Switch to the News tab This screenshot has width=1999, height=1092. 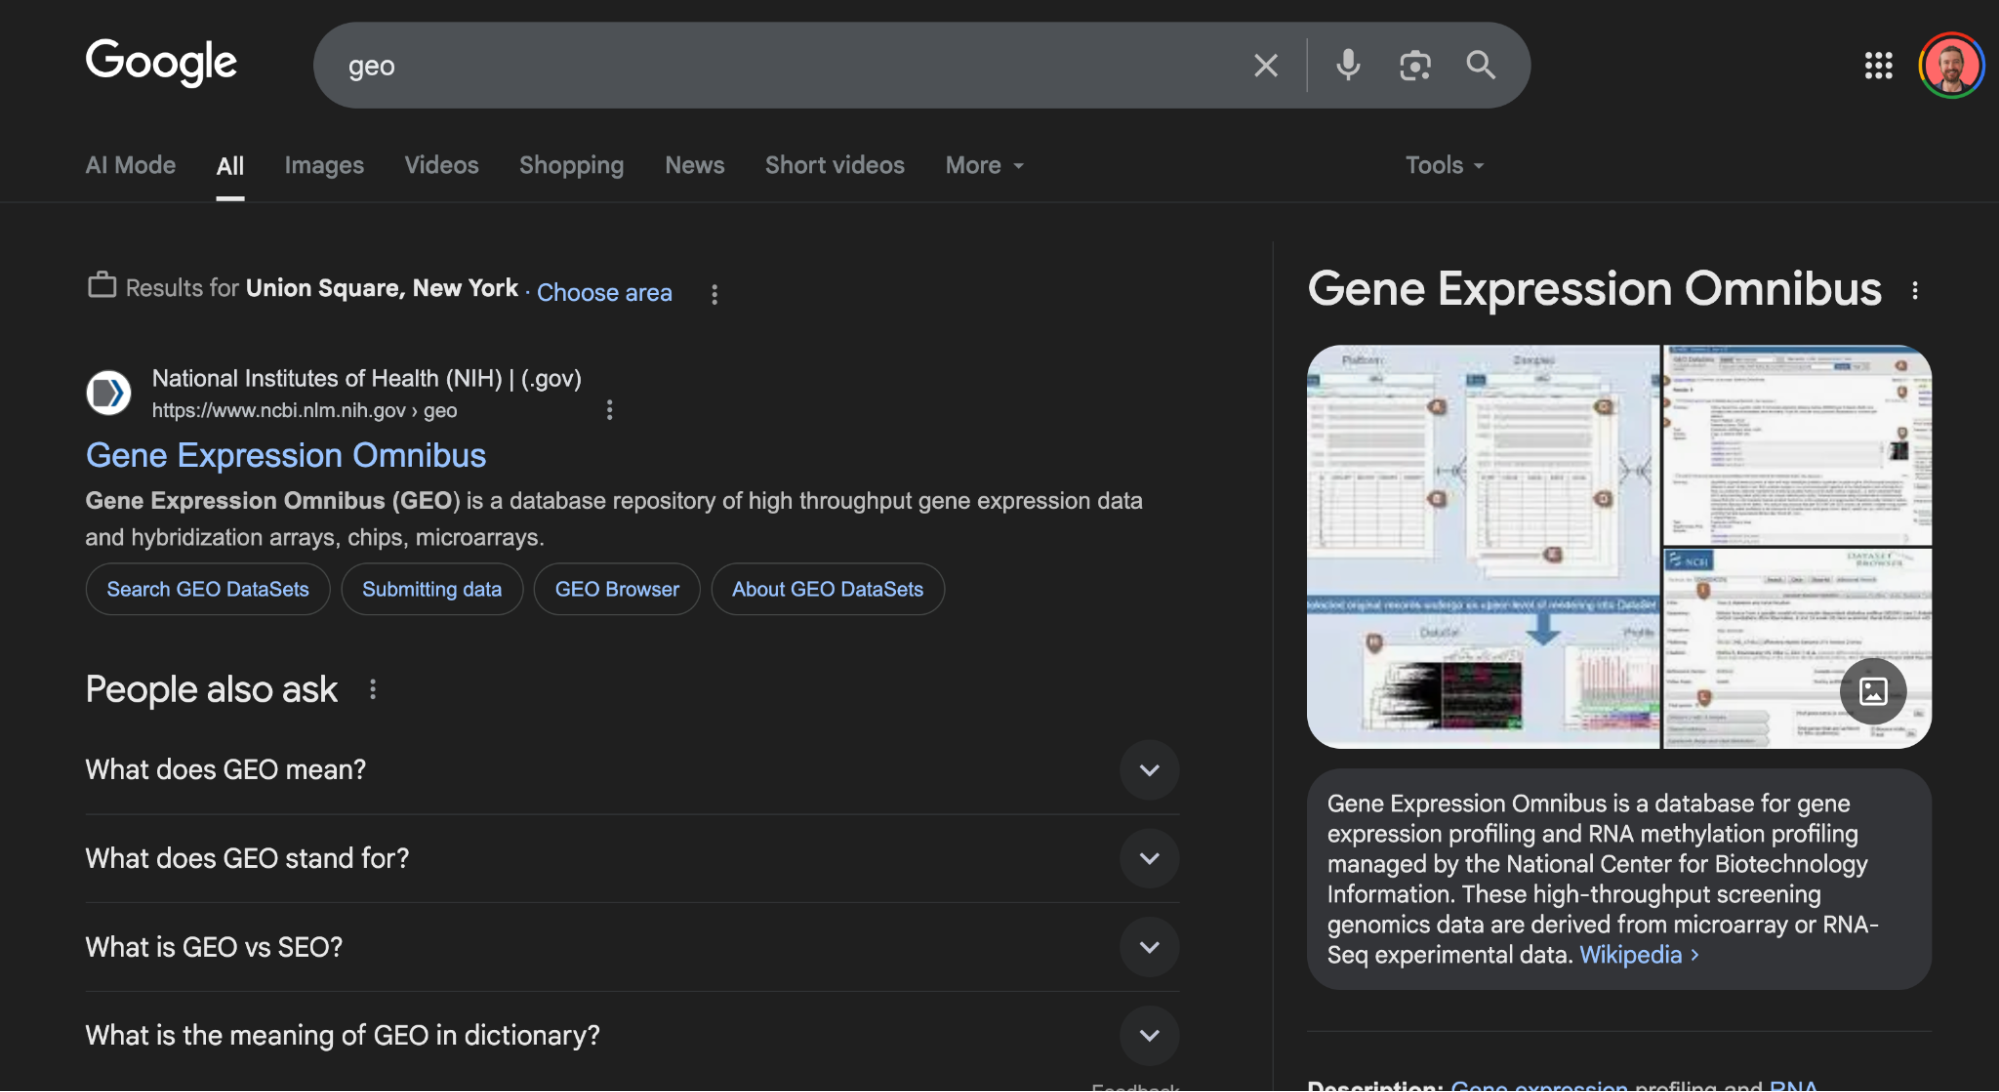694,164
